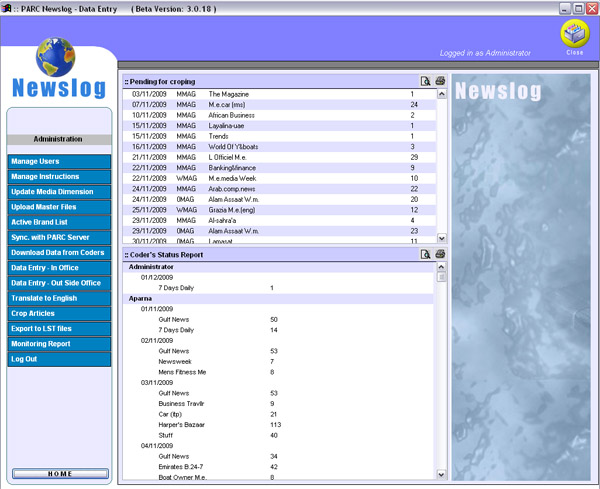Click the Close cabinet icon
Image resolution: width=600 pixels, height=489 pixels.
click(x=575, y=34)
